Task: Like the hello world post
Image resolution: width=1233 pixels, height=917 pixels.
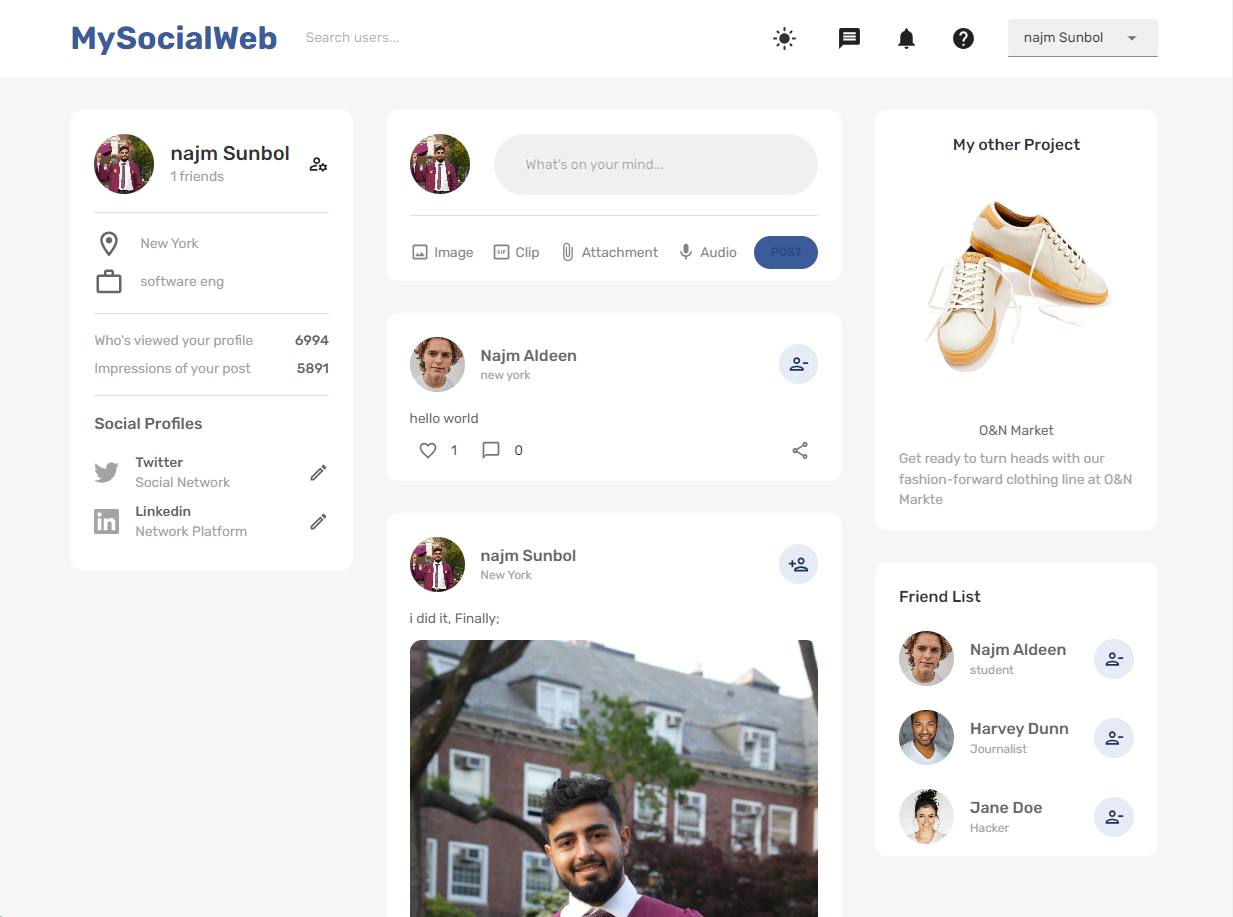Action: tap(428, 451)
